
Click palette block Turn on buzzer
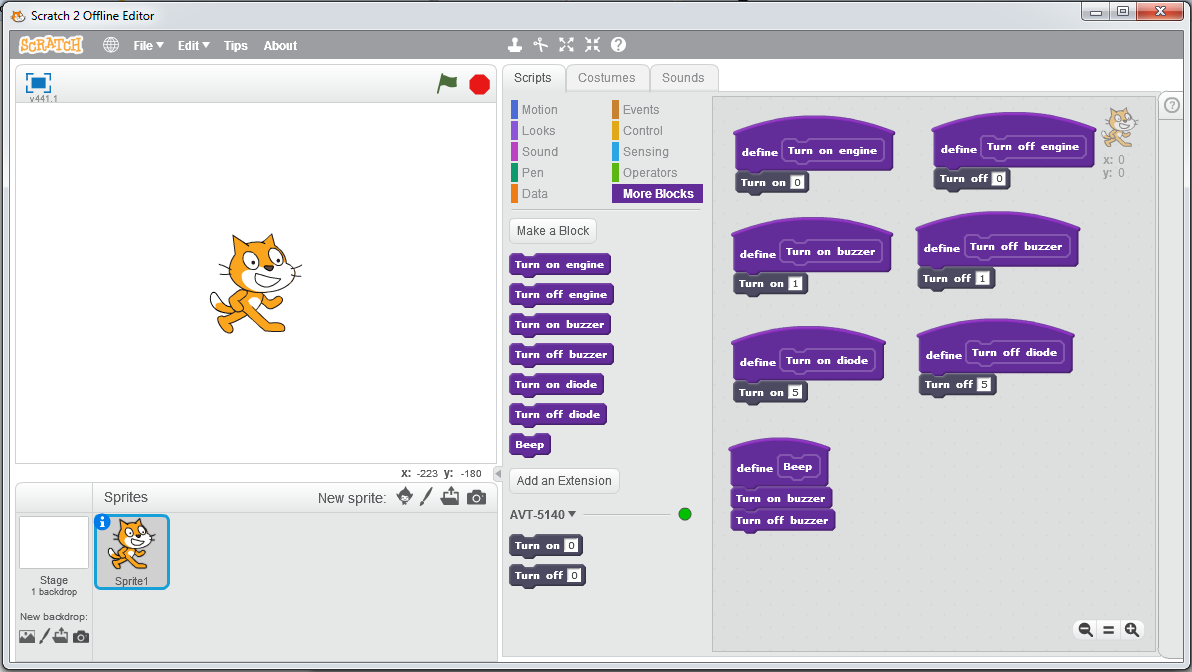coord(560,325)
